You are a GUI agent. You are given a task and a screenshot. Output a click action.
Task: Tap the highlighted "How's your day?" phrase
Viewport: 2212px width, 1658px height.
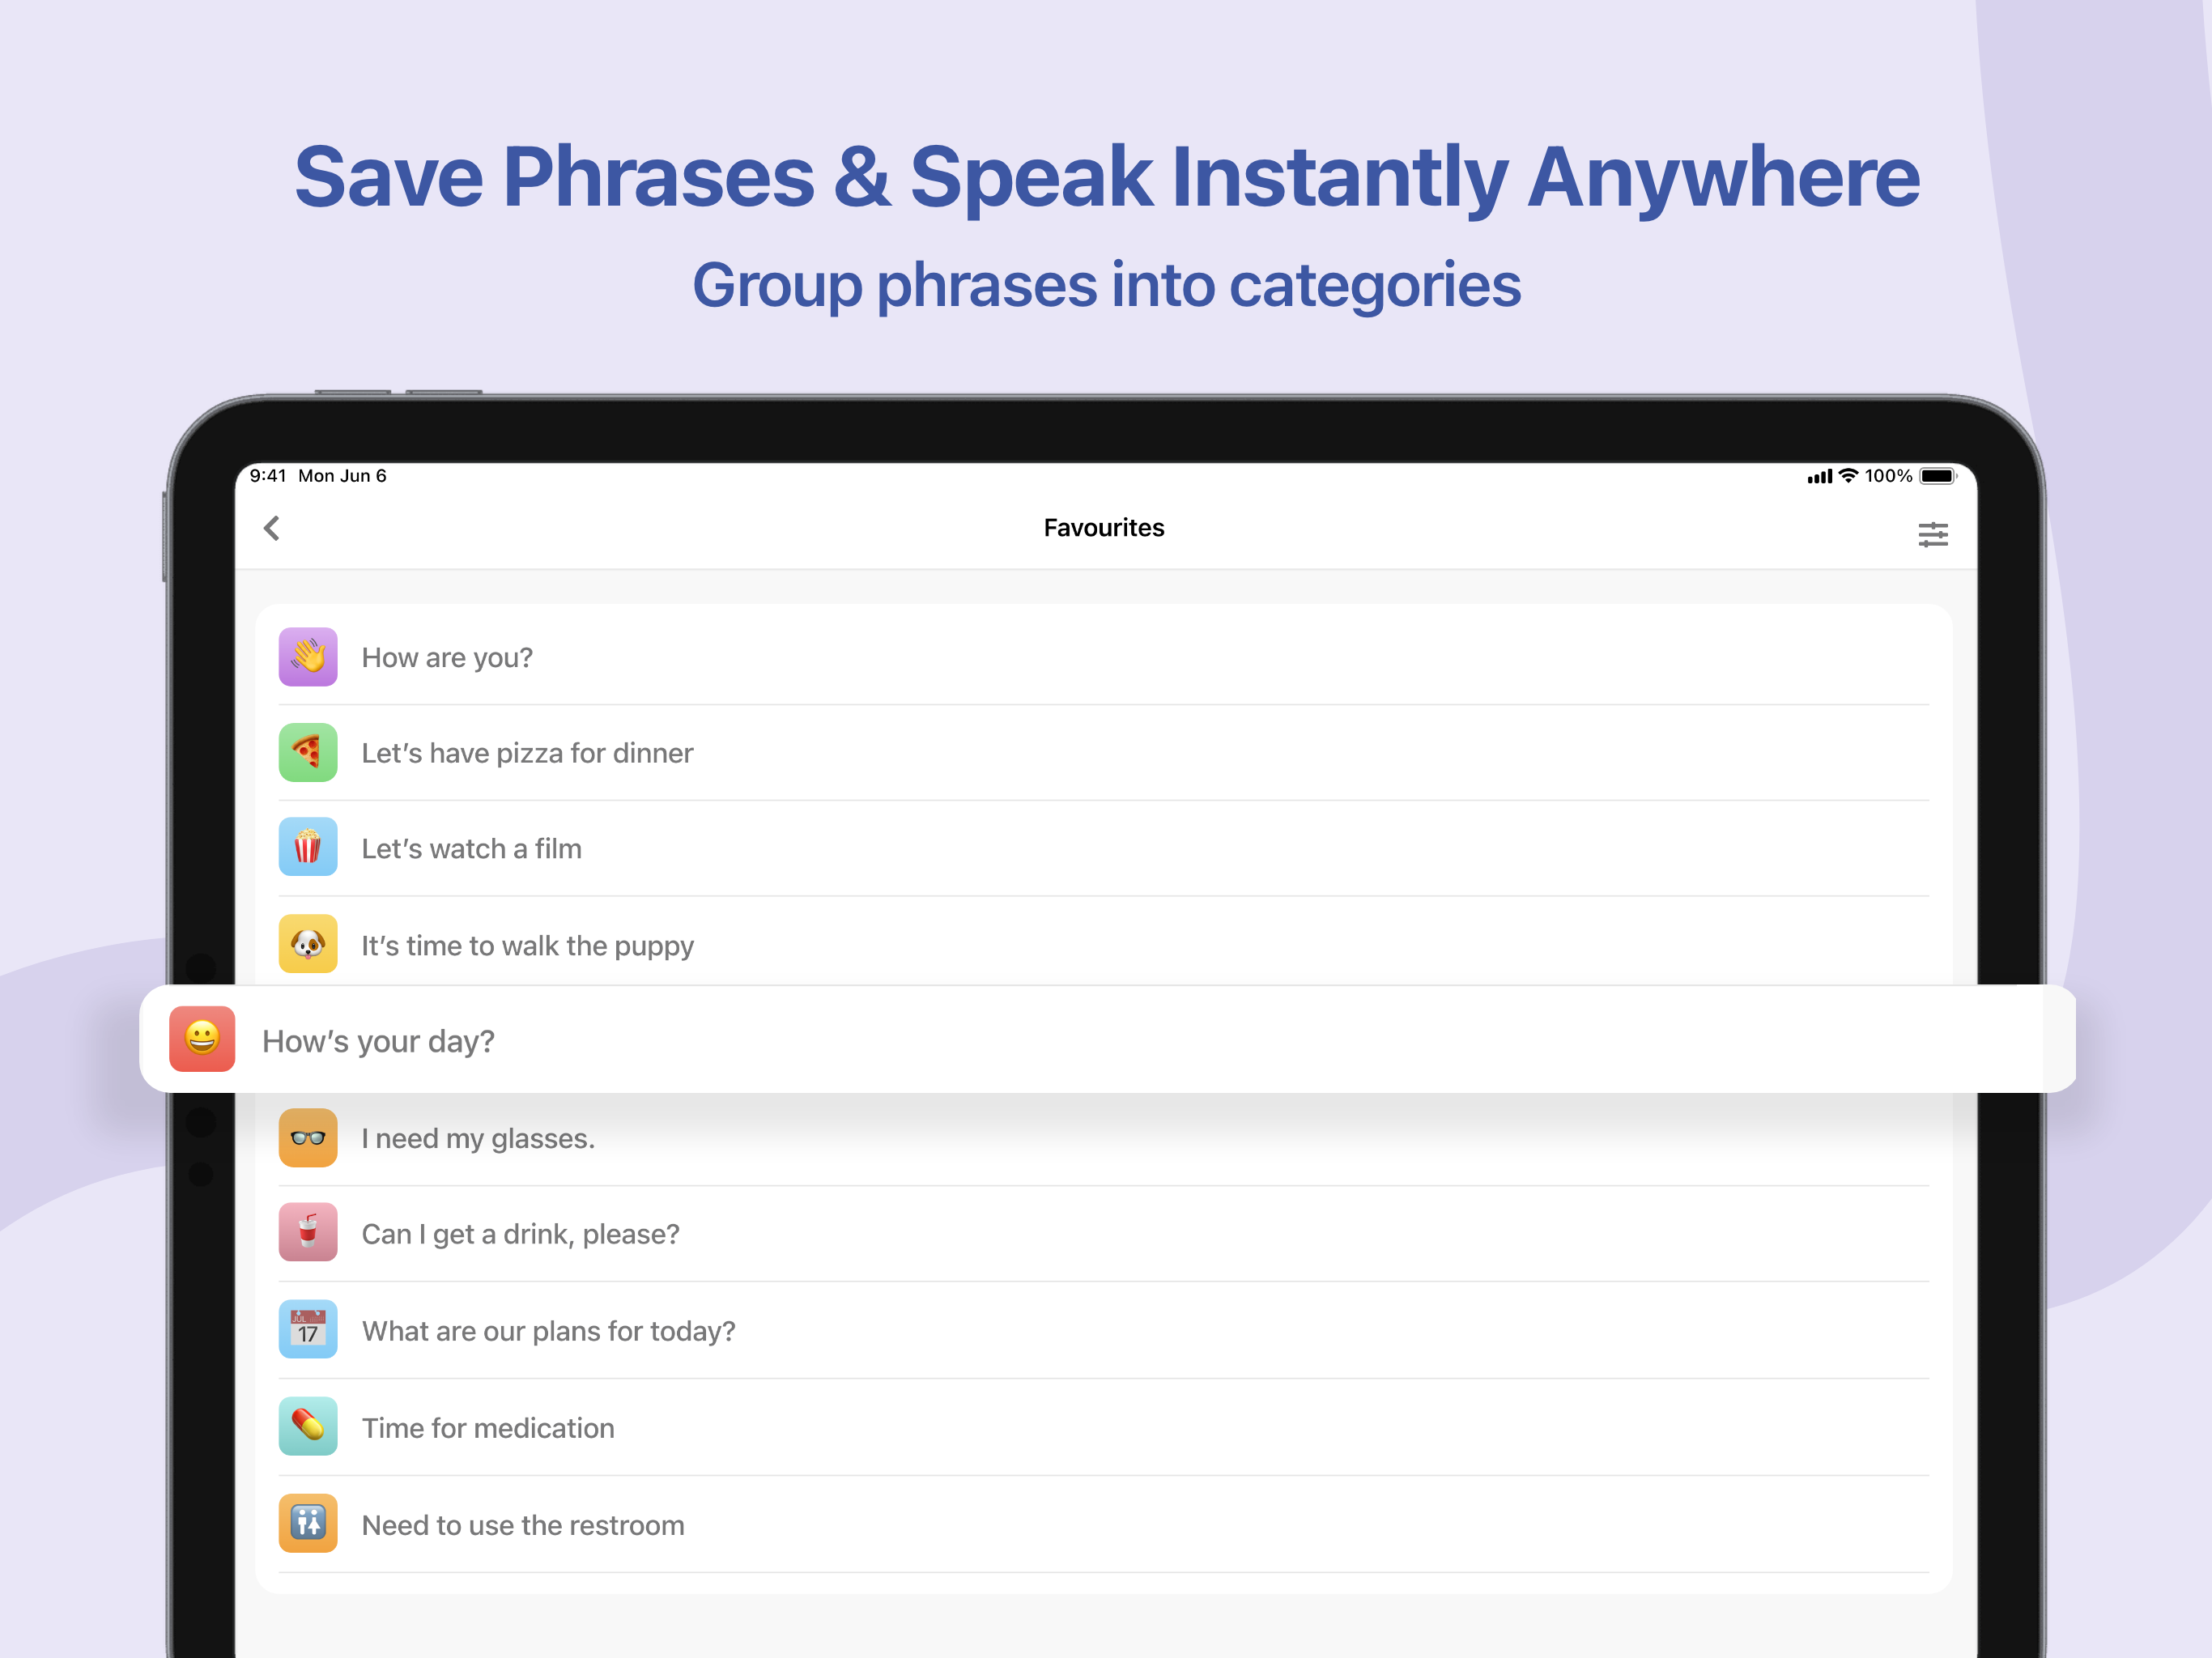[x=1108, y=1039]
